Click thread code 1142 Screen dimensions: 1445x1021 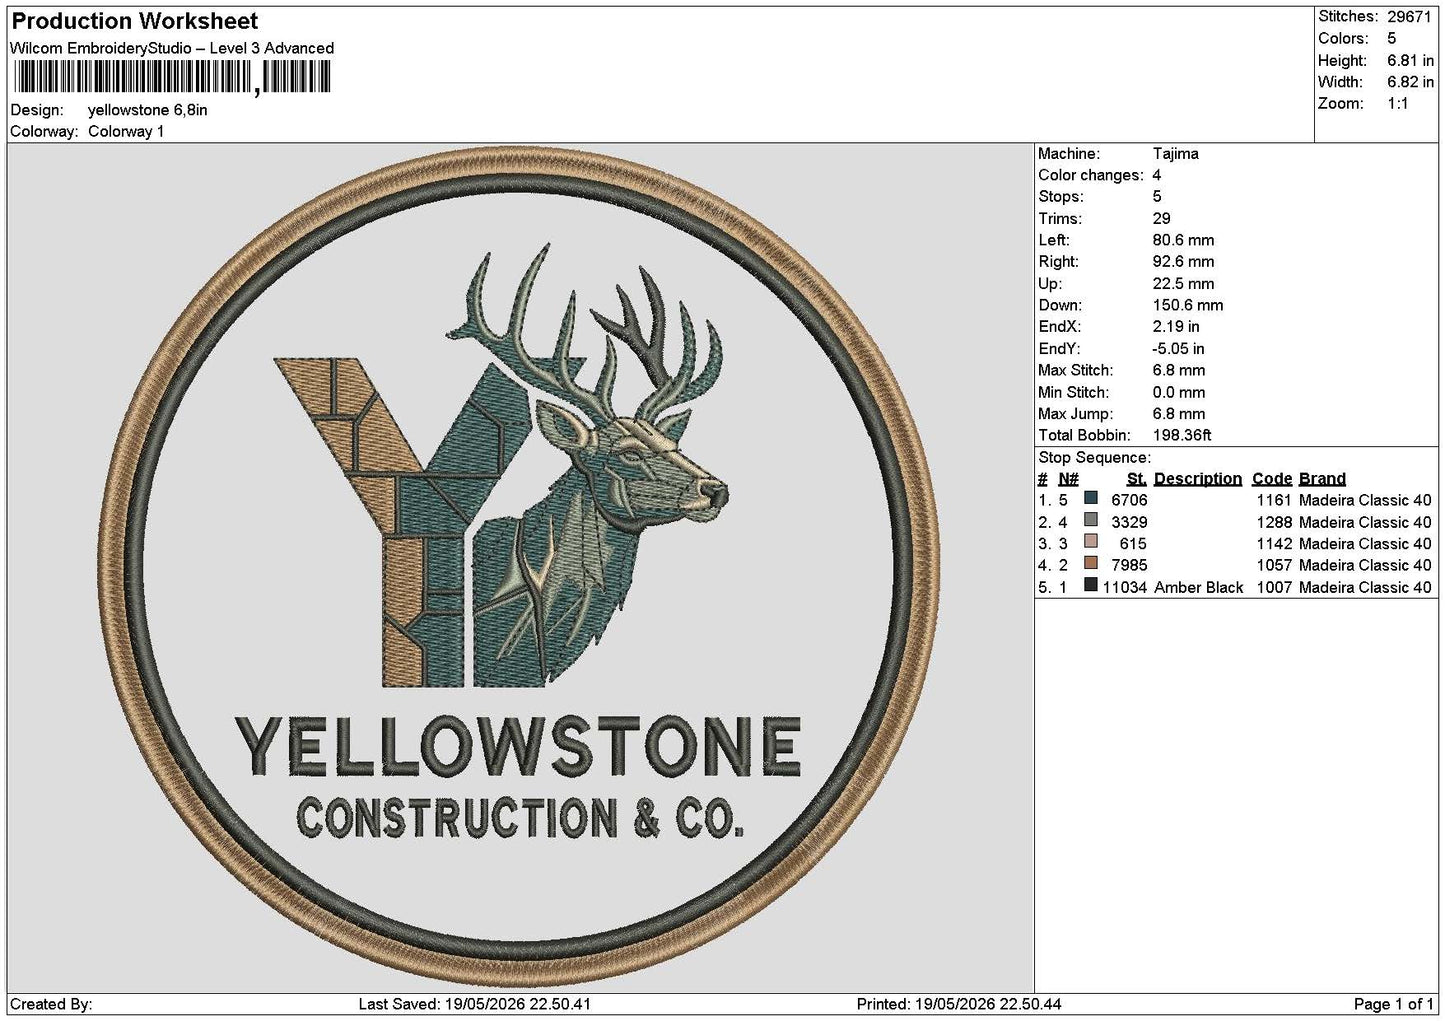pyautogui.click(x=1274, y=544)
